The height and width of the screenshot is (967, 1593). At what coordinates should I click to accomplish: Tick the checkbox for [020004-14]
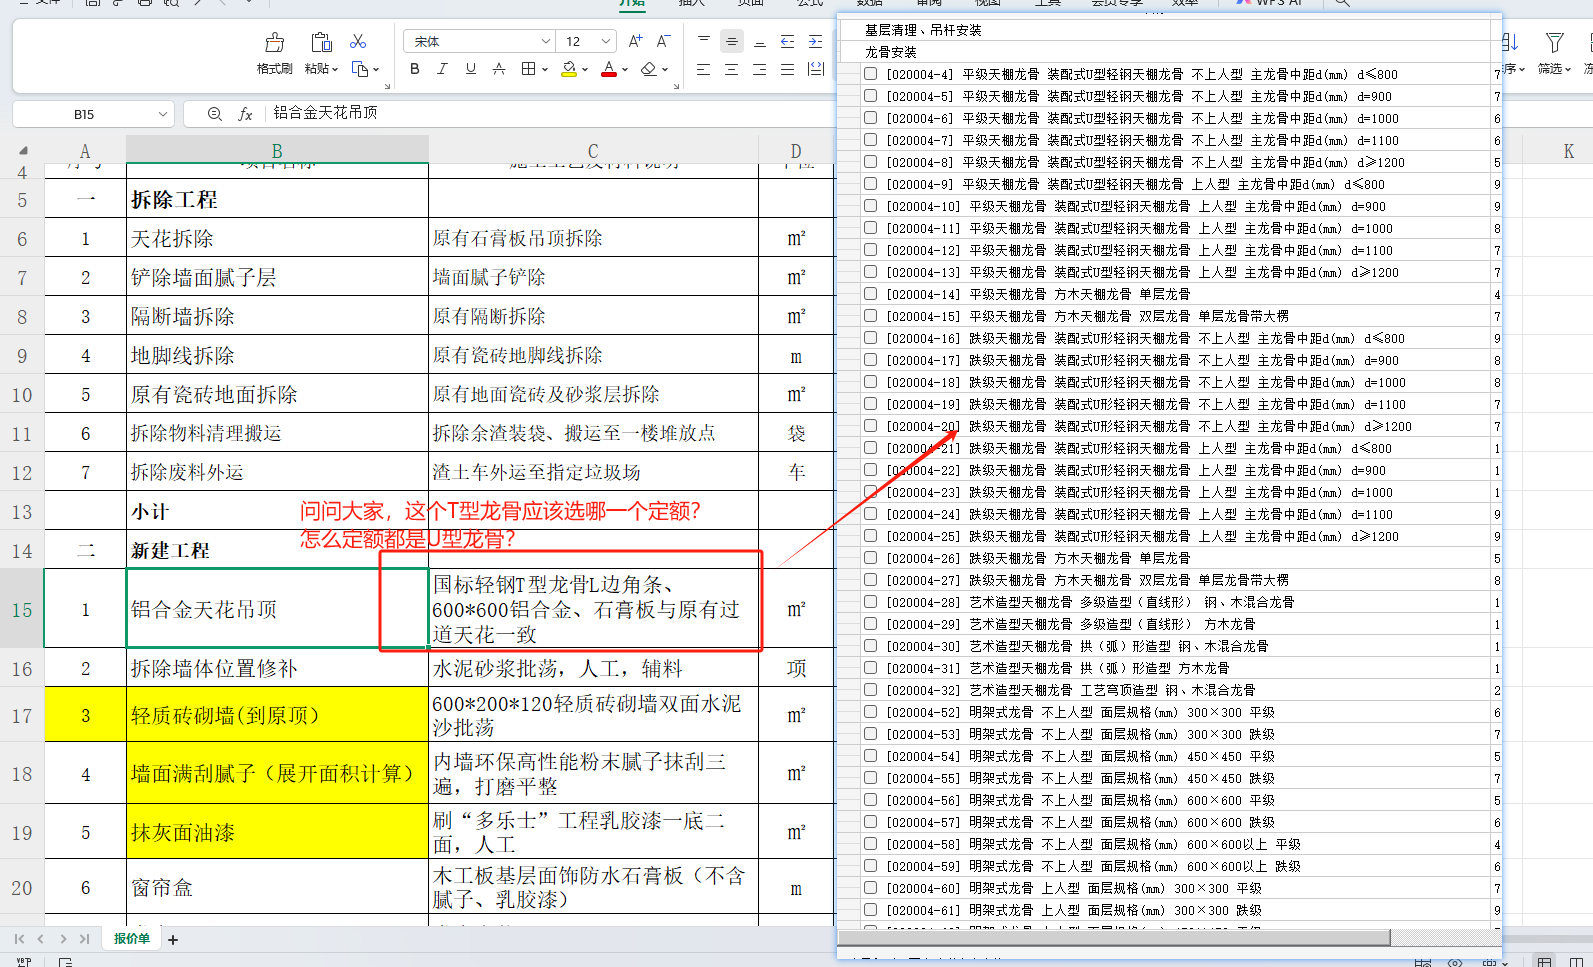(871, 294)
